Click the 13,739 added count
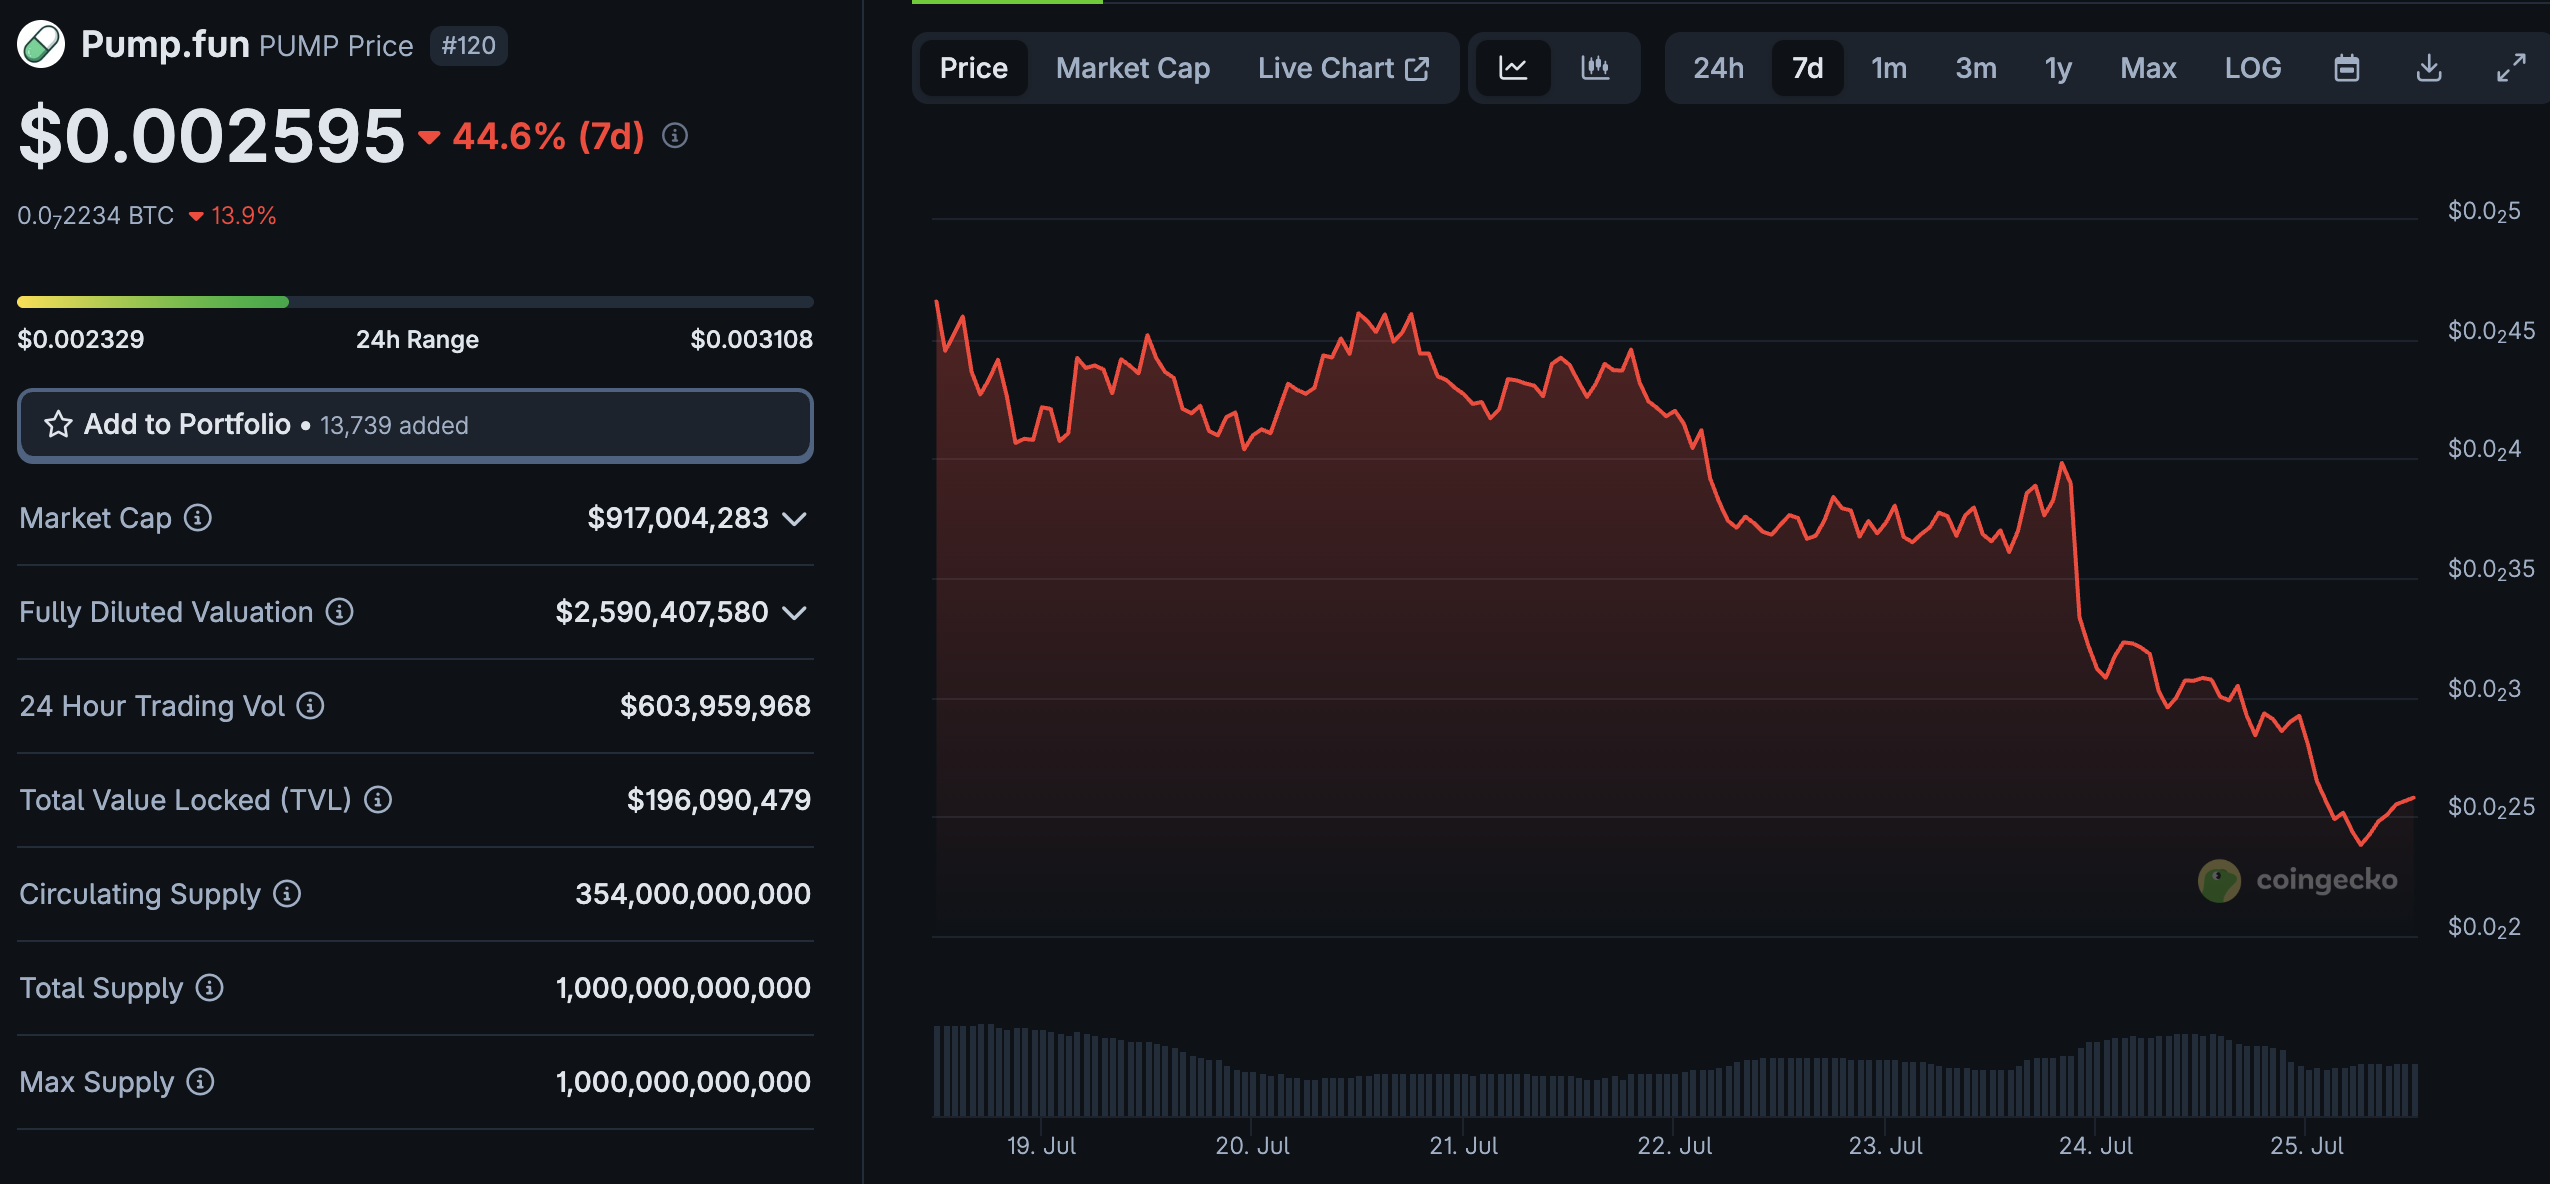2550x1184 pixels. 394,426
